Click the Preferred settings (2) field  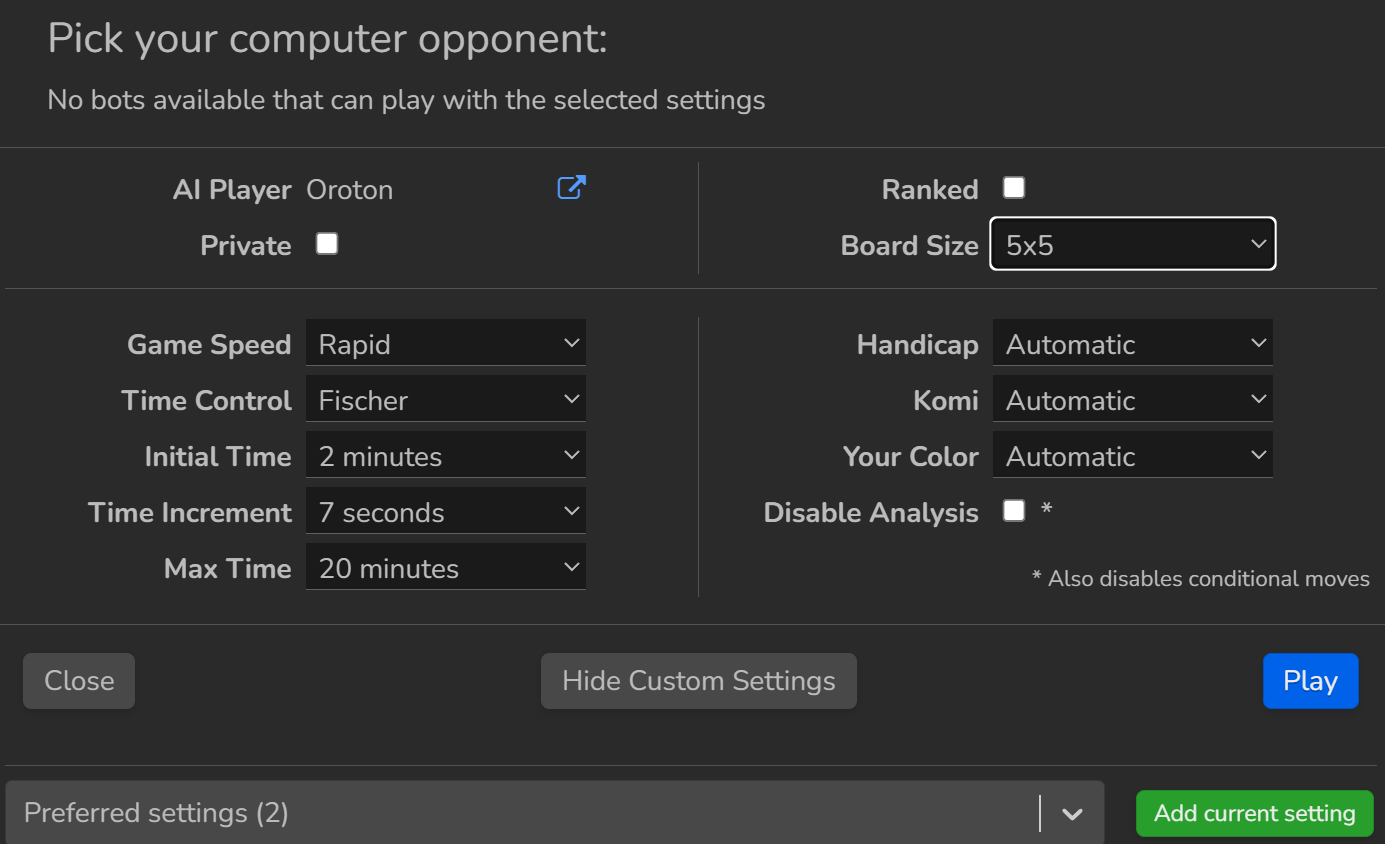(520, 813)
